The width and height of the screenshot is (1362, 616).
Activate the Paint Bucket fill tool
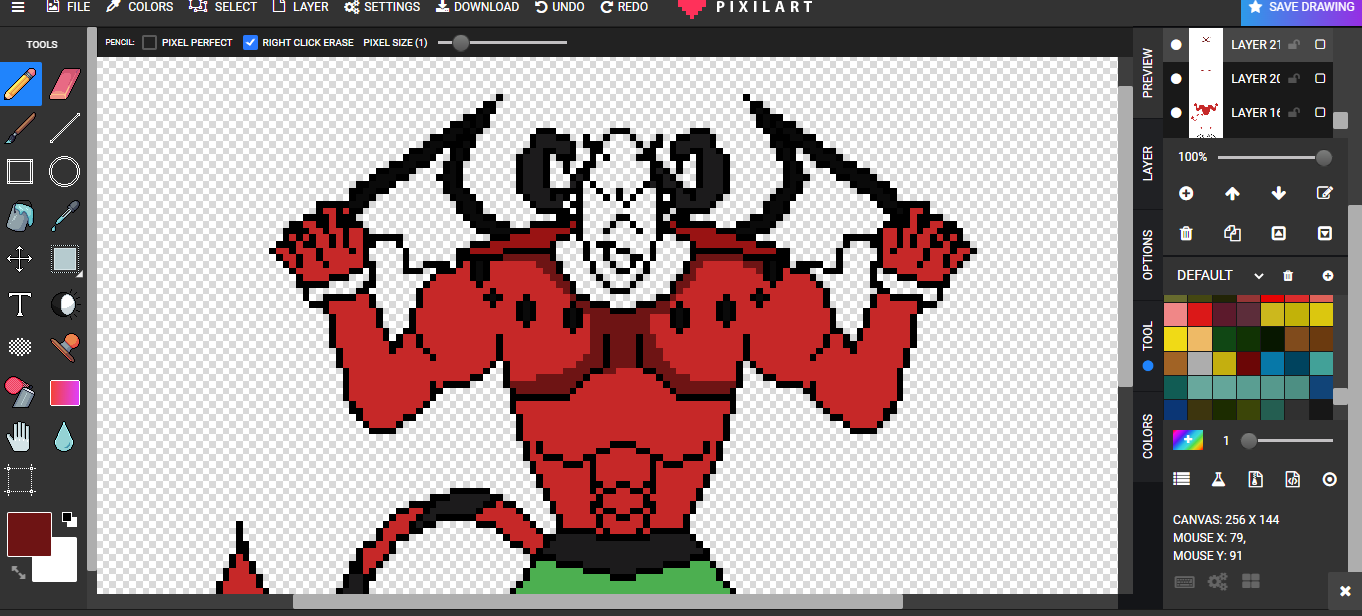[20, 216]
